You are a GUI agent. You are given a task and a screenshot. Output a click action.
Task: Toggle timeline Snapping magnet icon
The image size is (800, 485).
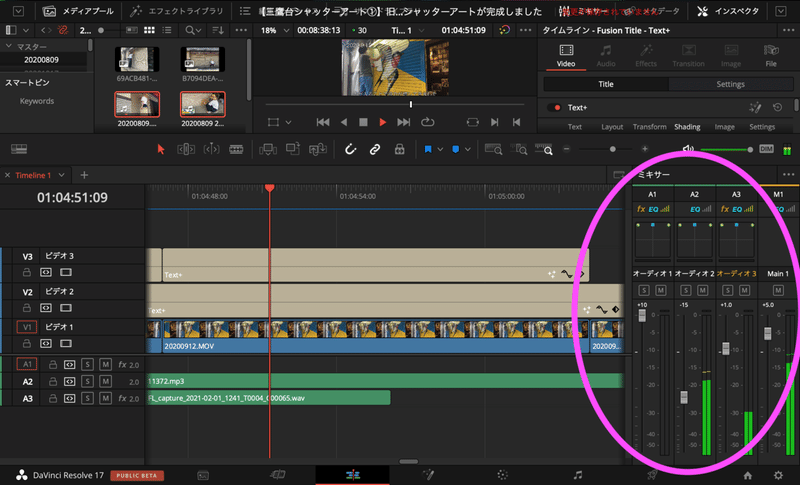point(350,149)
